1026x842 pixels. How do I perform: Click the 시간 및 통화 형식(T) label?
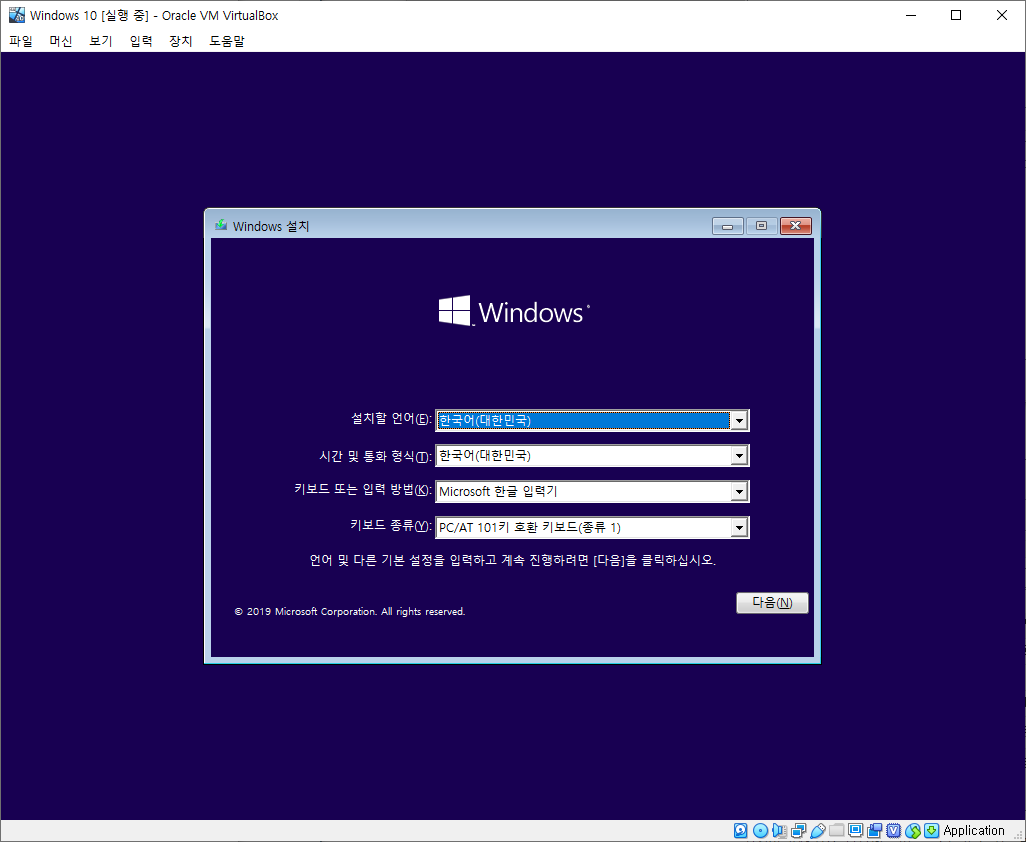[x=375, y=455]
